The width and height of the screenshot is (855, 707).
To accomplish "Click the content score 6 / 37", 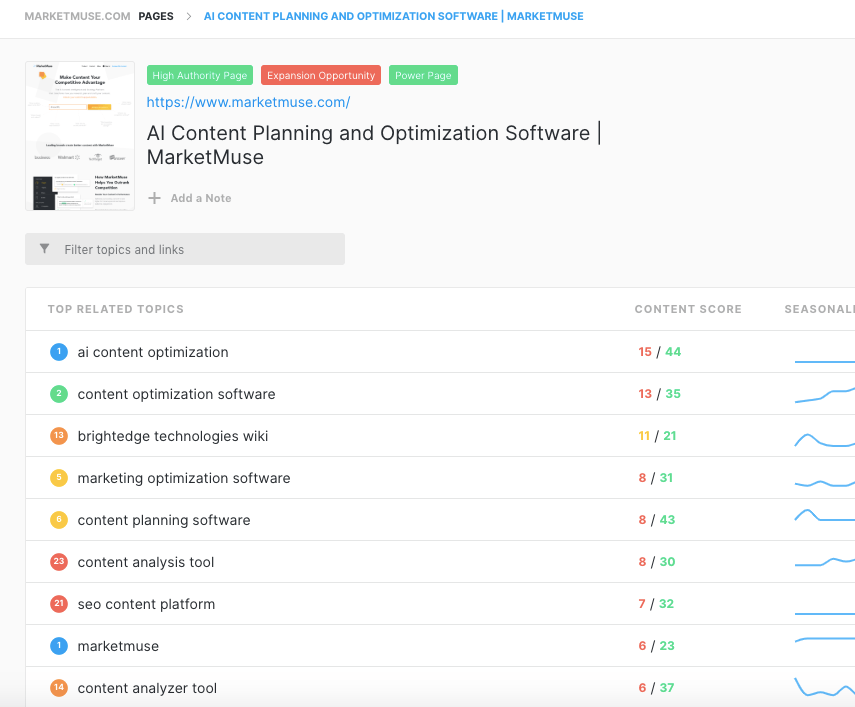I will point(657,687).
